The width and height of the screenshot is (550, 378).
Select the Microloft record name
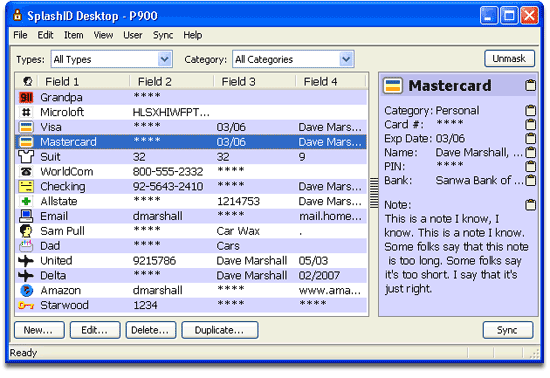tap(62, 112)
